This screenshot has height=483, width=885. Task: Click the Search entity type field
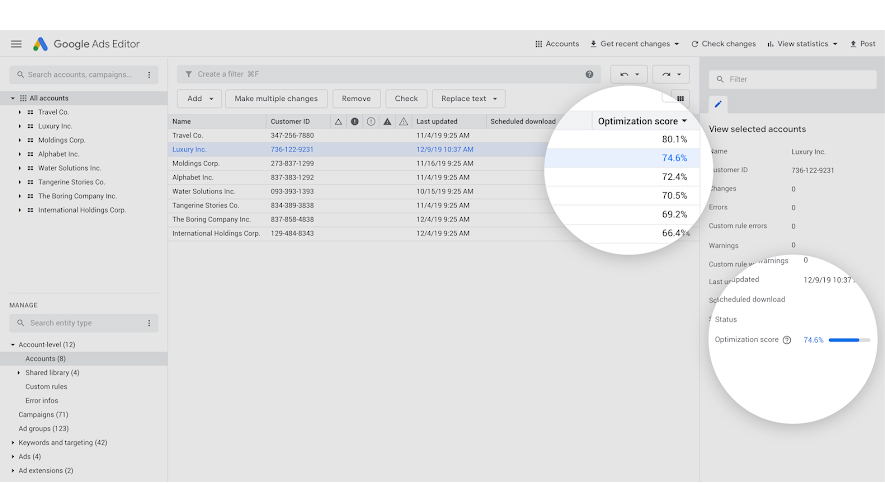point(79,323)
